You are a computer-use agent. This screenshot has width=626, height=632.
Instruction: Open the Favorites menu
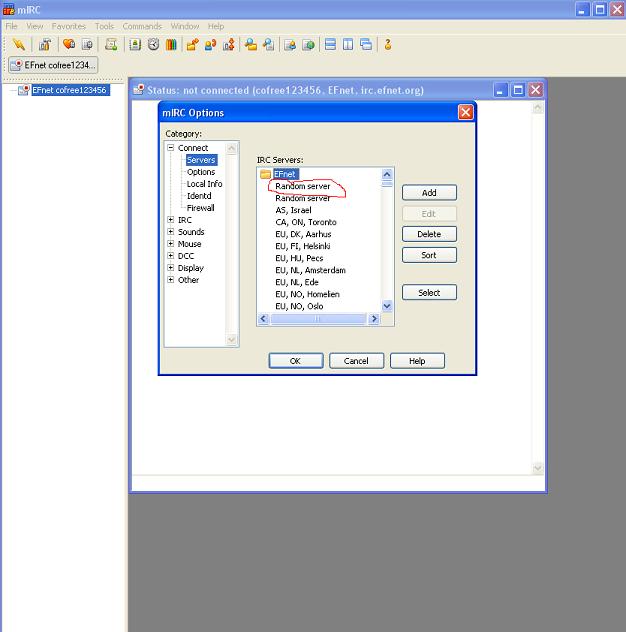pos(69,26)
